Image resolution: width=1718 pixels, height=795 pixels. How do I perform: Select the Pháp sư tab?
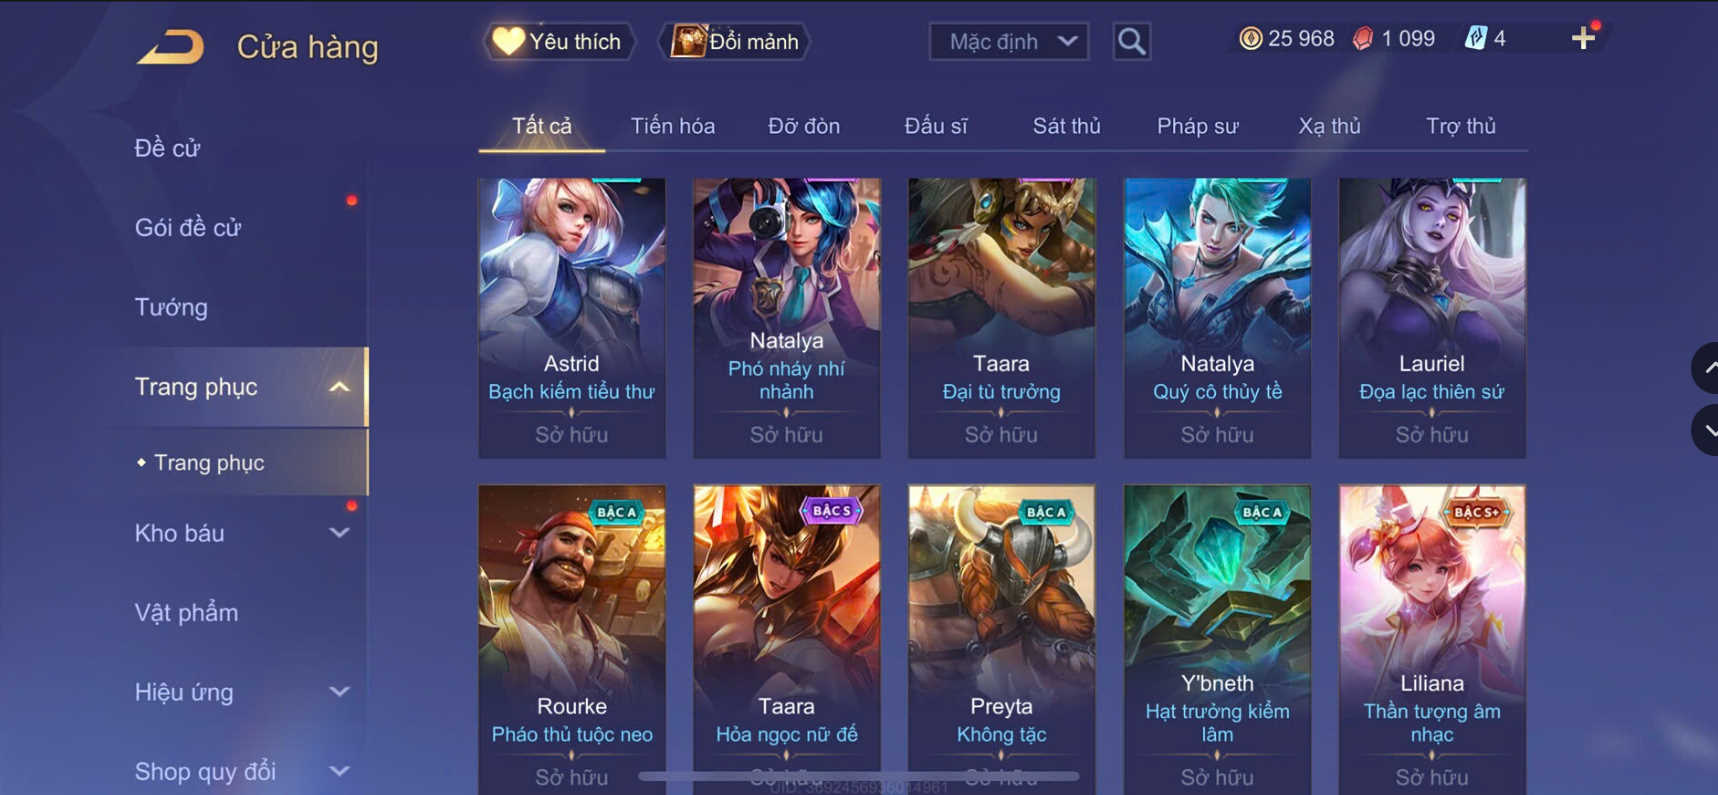[x=1197, y=126]
